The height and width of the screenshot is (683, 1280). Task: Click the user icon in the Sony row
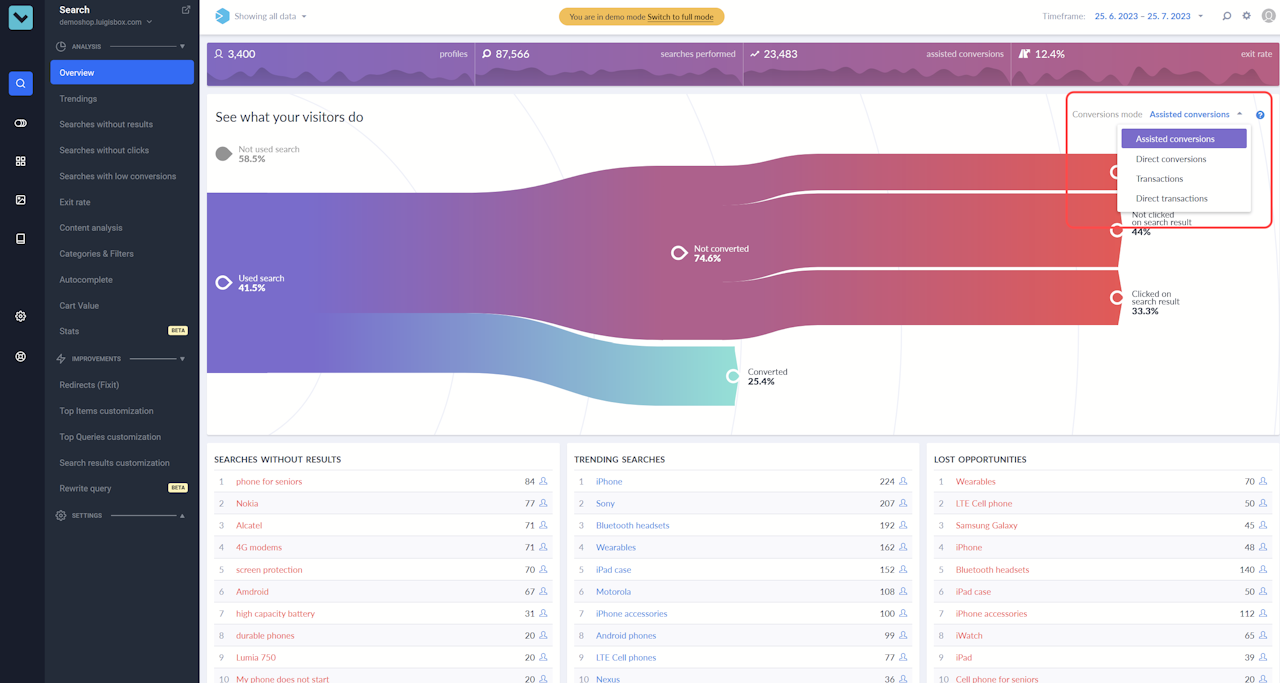[903, 503]
